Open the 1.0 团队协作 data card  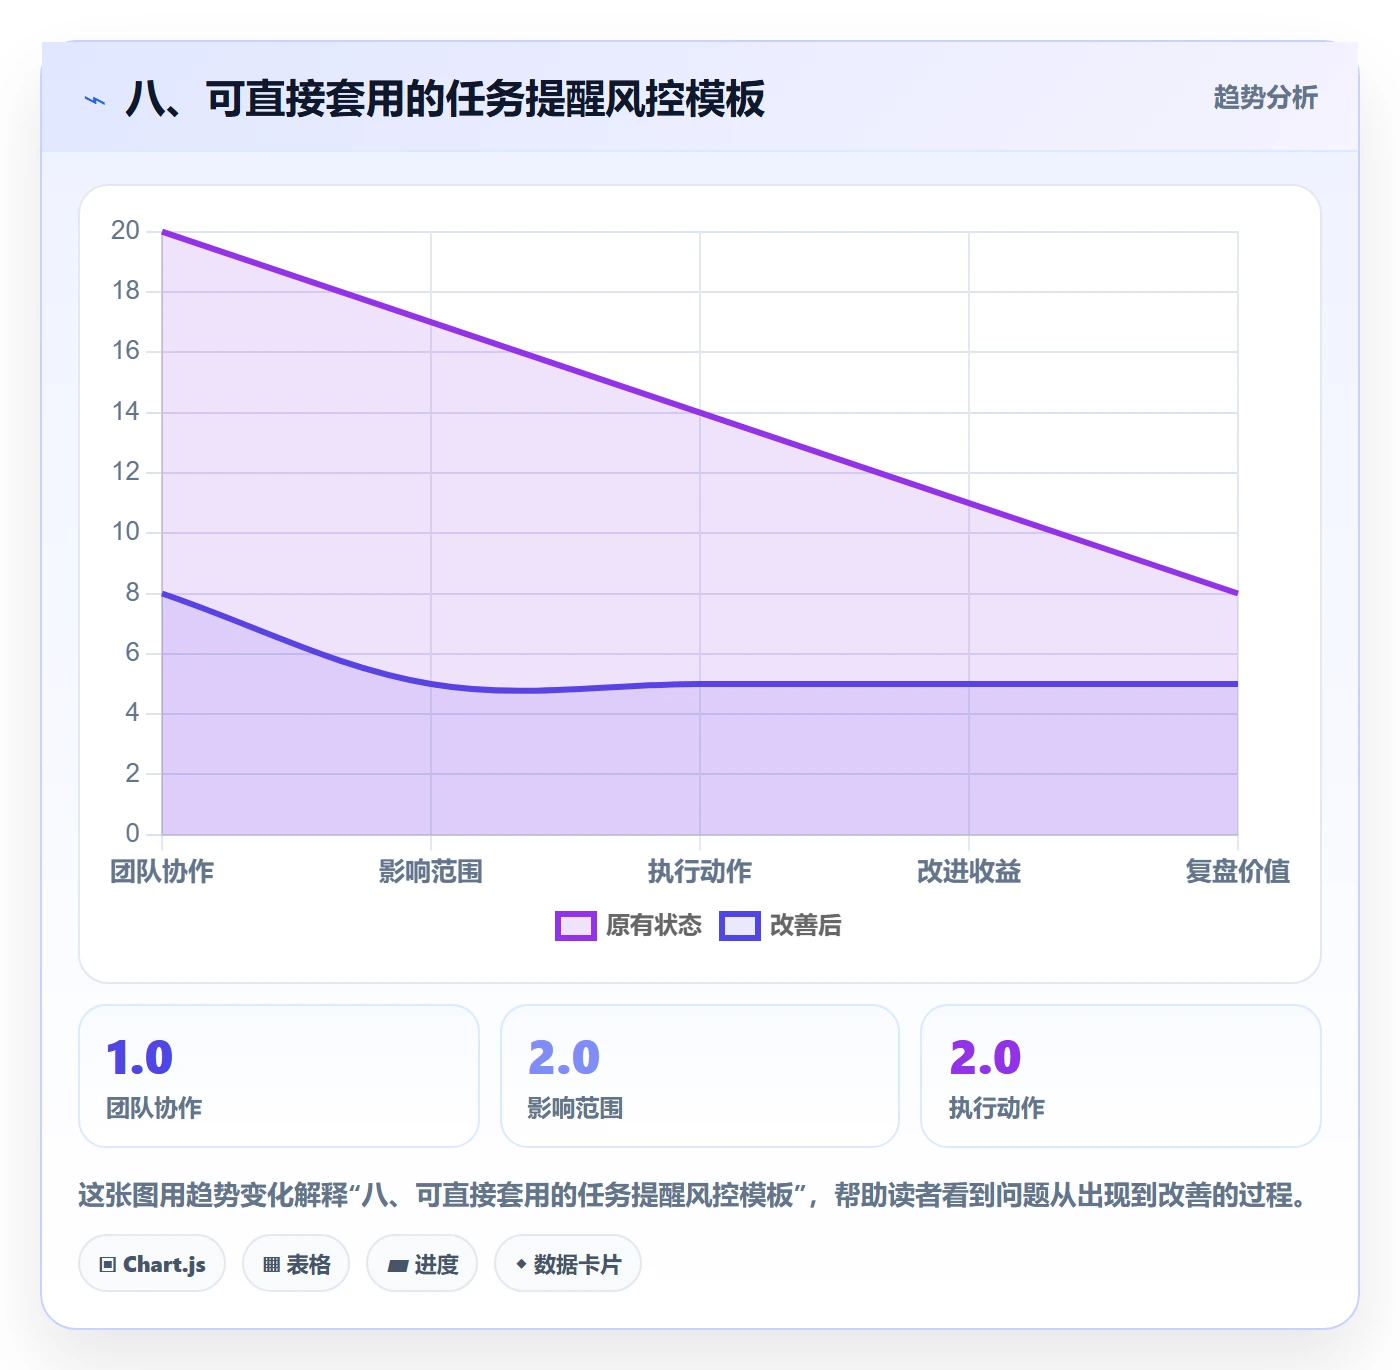pos(279,1076)
